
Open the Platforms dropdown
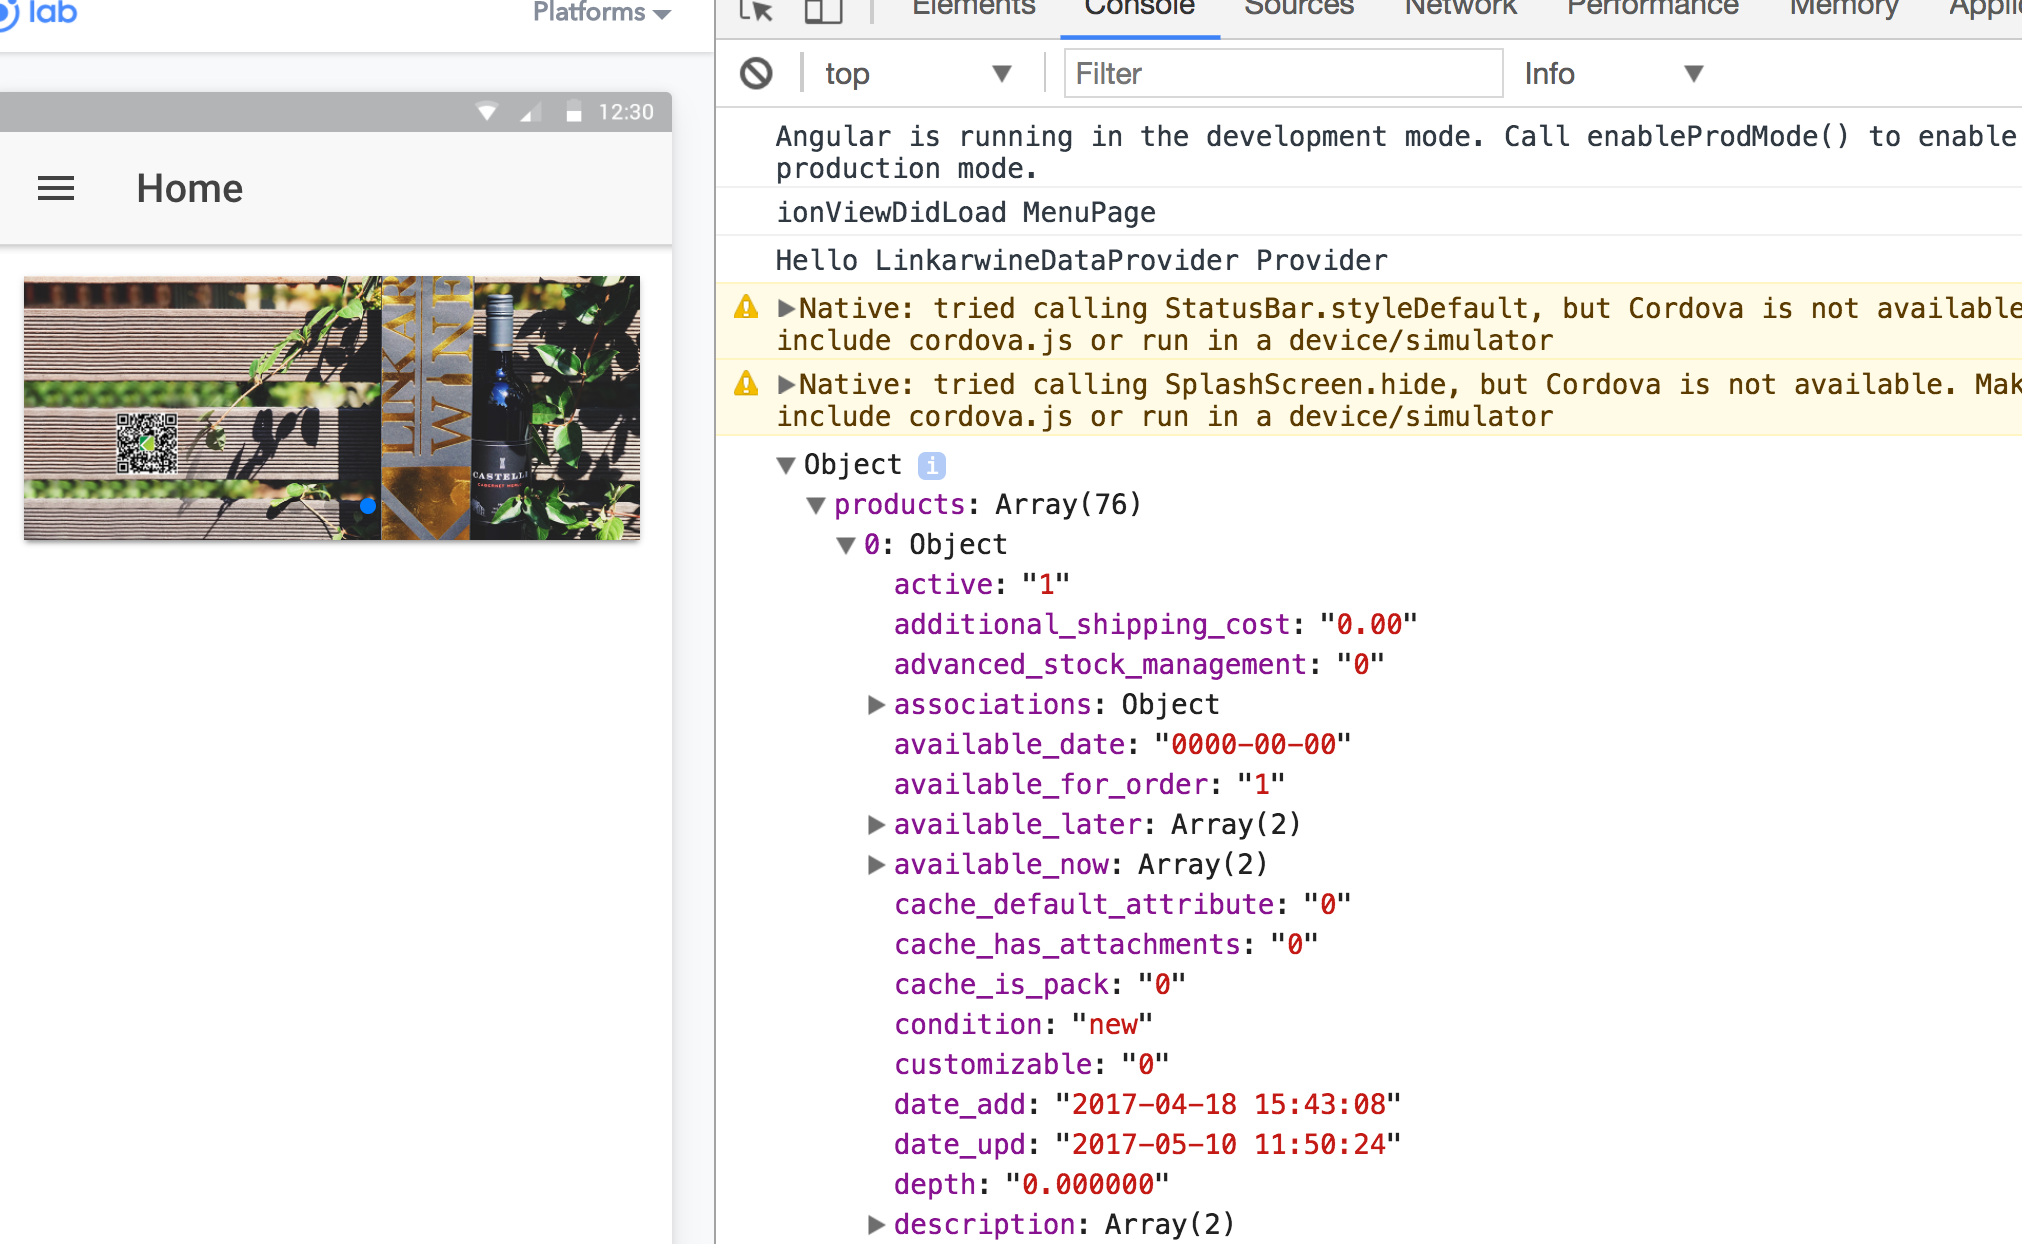pos(601,12)
